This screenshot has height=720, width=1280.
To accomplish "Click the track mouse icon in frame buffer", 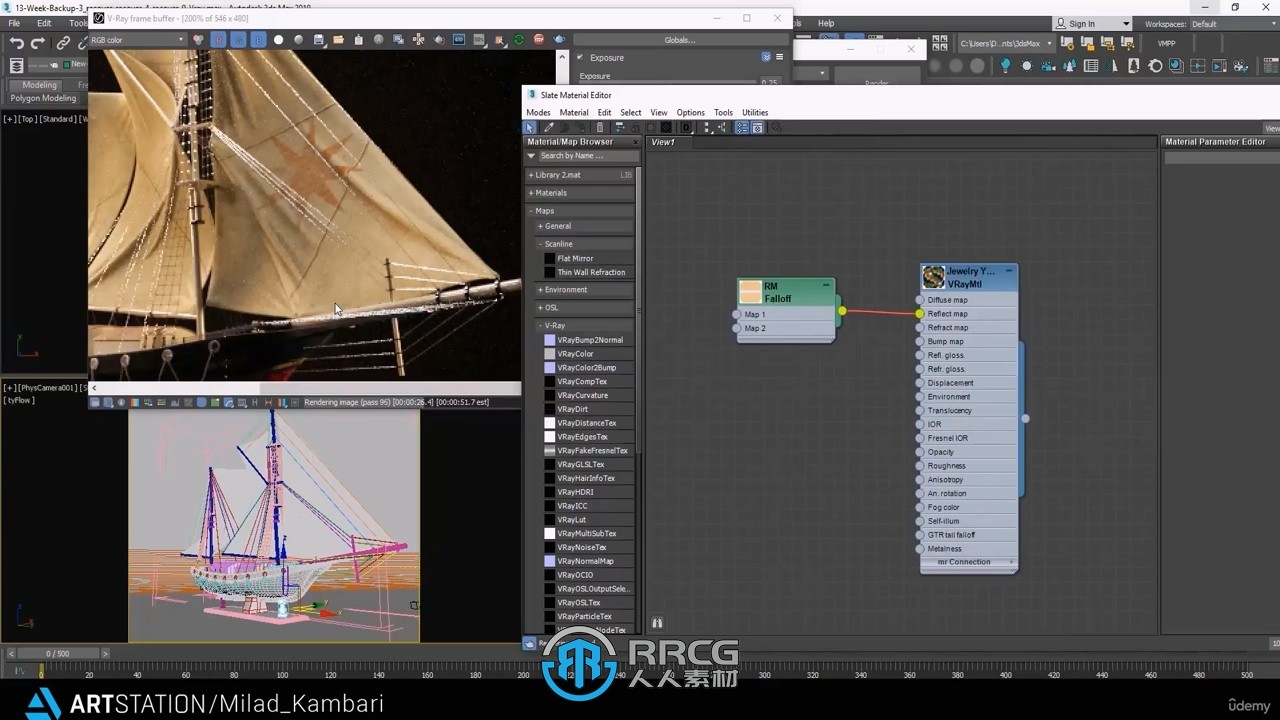I will click(x=419, y=40).
